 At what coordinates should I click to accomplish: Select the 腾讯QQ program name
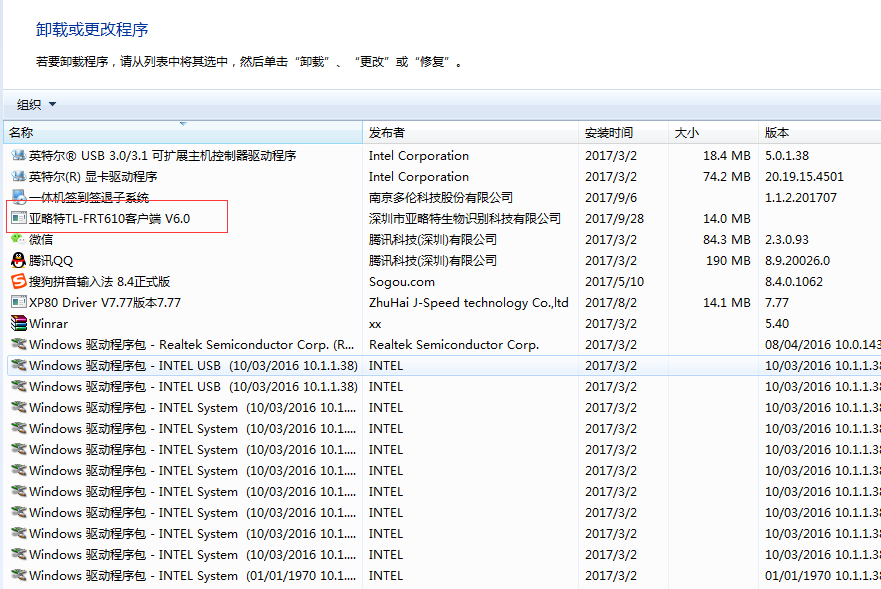point(51,261)
